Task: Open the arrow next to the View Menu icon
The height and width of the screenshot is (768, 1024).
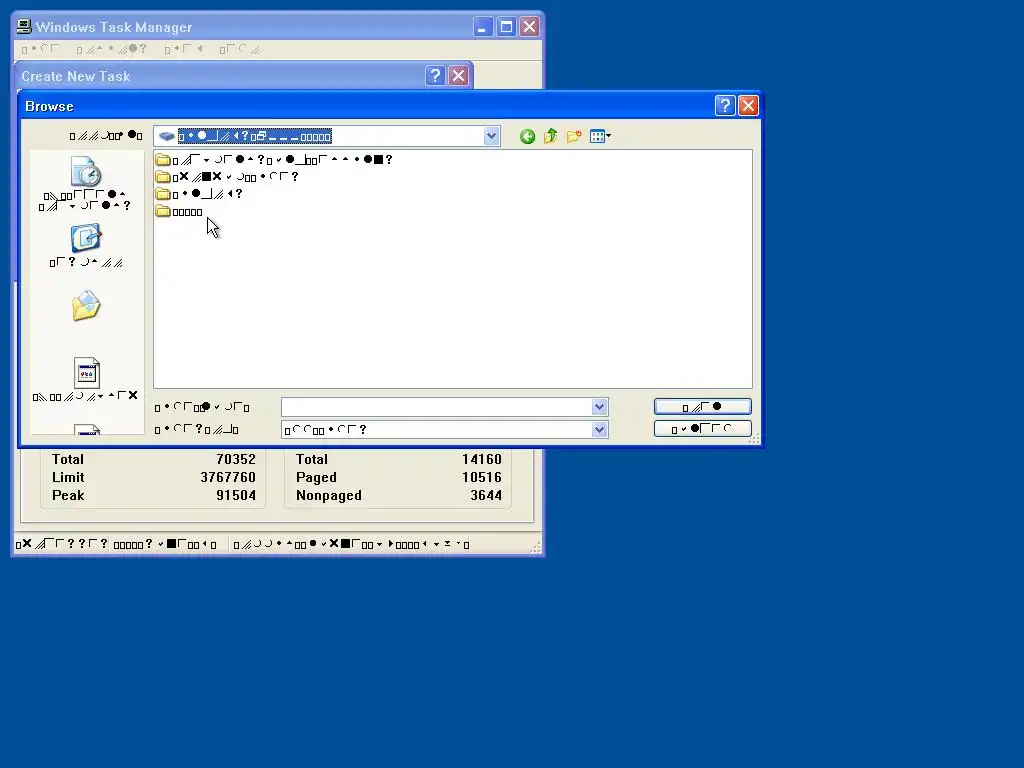Action: (609, 136)
